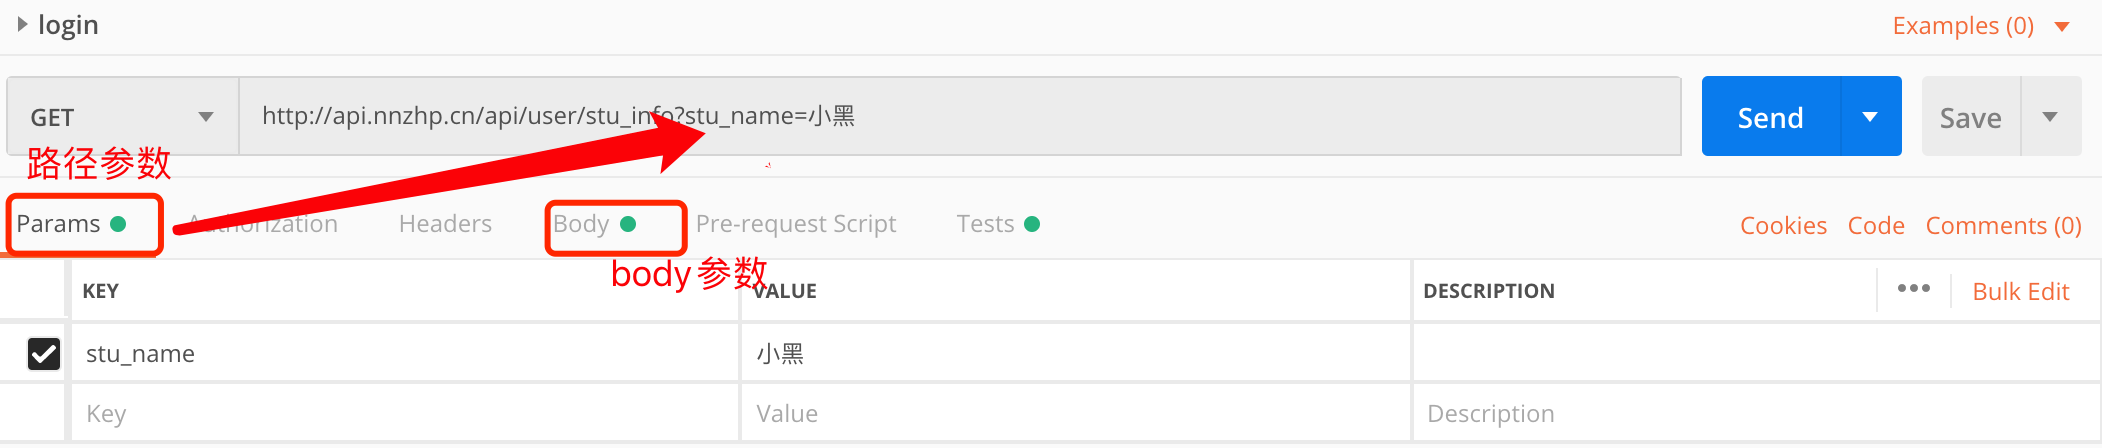Expand the login request name triangle
This screenshot has height=448, width=2104.
coord(22,25)
